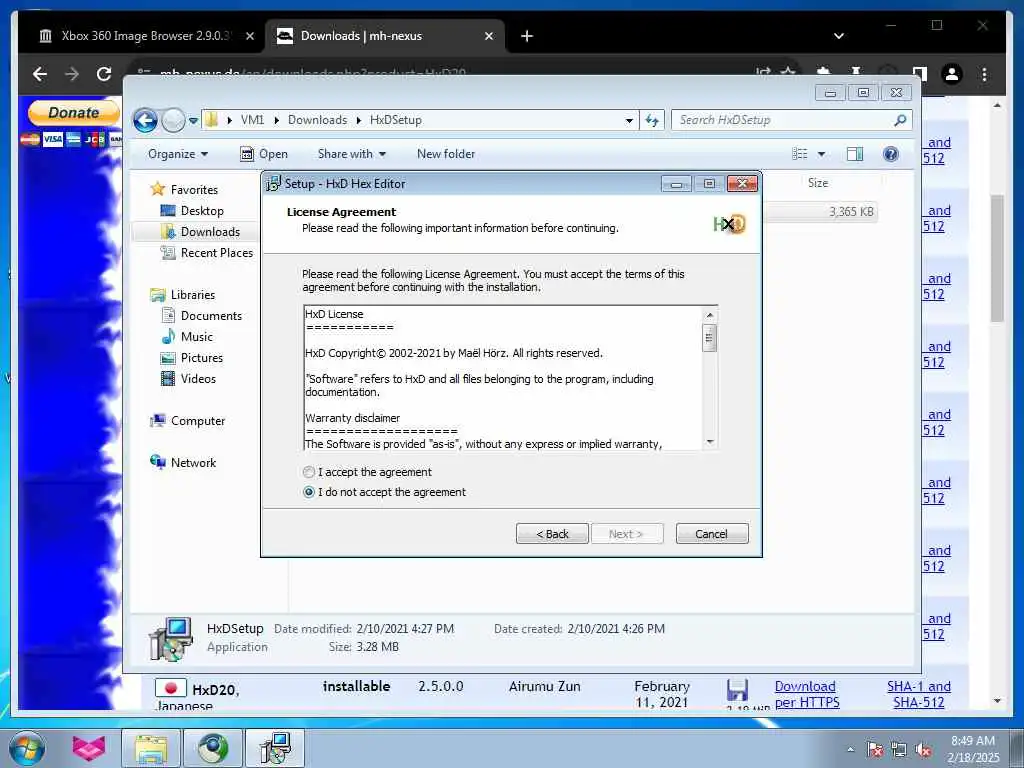Click Explorer forward navigation arrow

click(173, 120)
